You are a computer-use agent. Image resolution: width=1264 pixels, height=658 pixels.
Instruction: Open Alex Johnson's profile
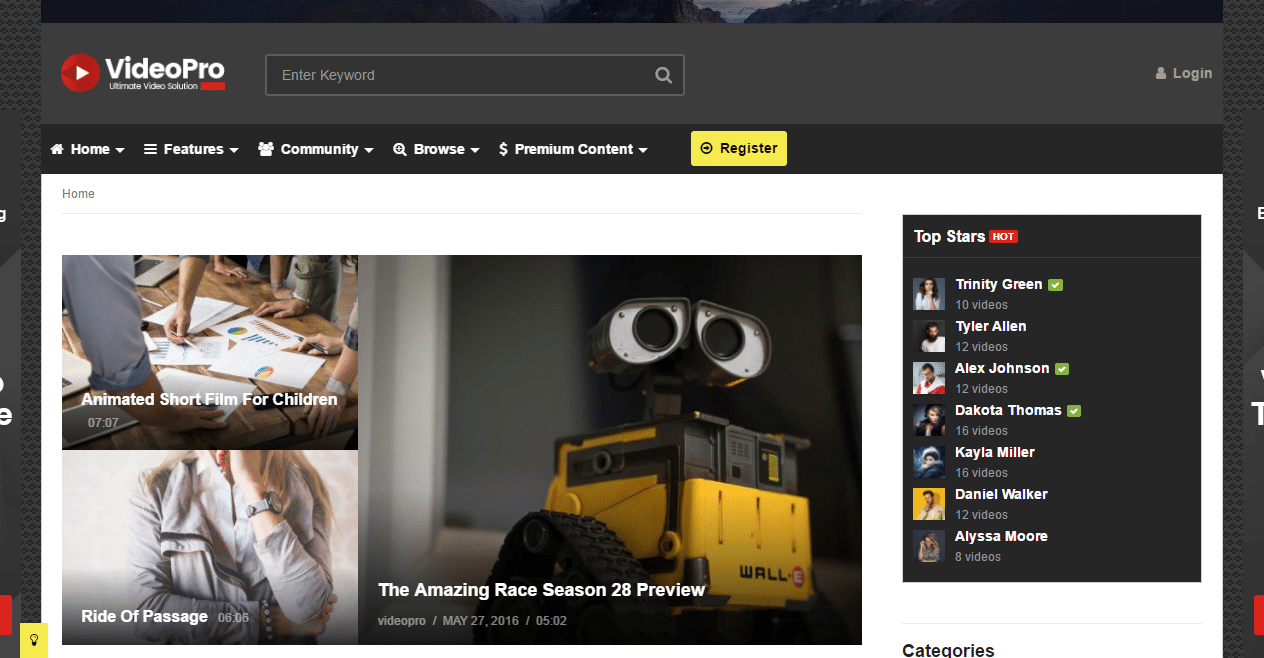click(1002, 368)
